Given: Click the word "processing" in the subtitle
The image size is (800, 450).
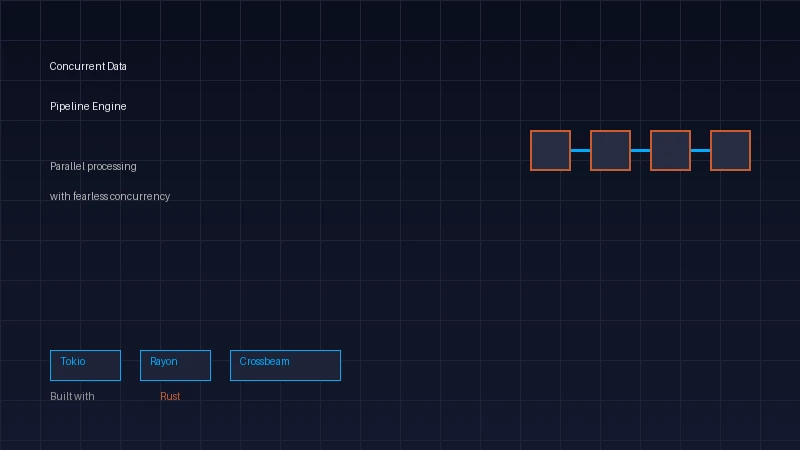Looking at the screenshot, I should click(x=112, y=167).
